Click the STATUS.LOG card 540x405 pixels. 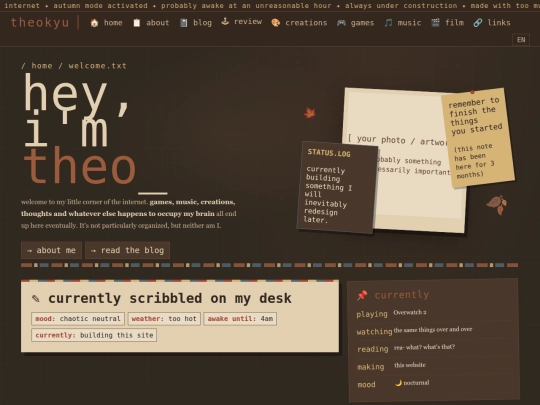[337, 187]
